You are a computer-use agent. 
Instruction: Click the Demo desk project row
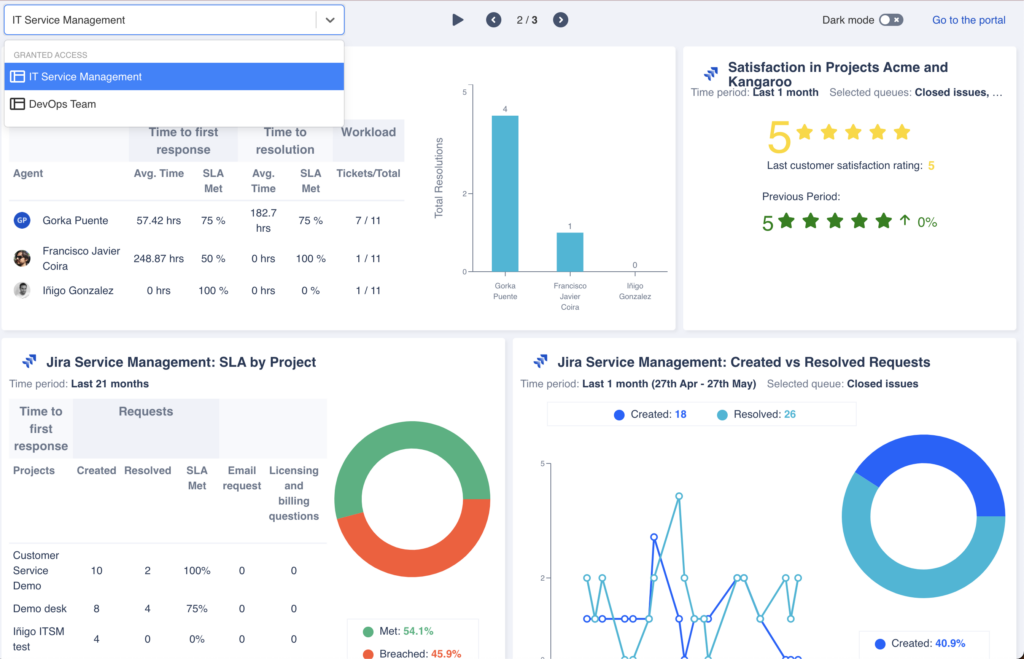click(168, 608)
